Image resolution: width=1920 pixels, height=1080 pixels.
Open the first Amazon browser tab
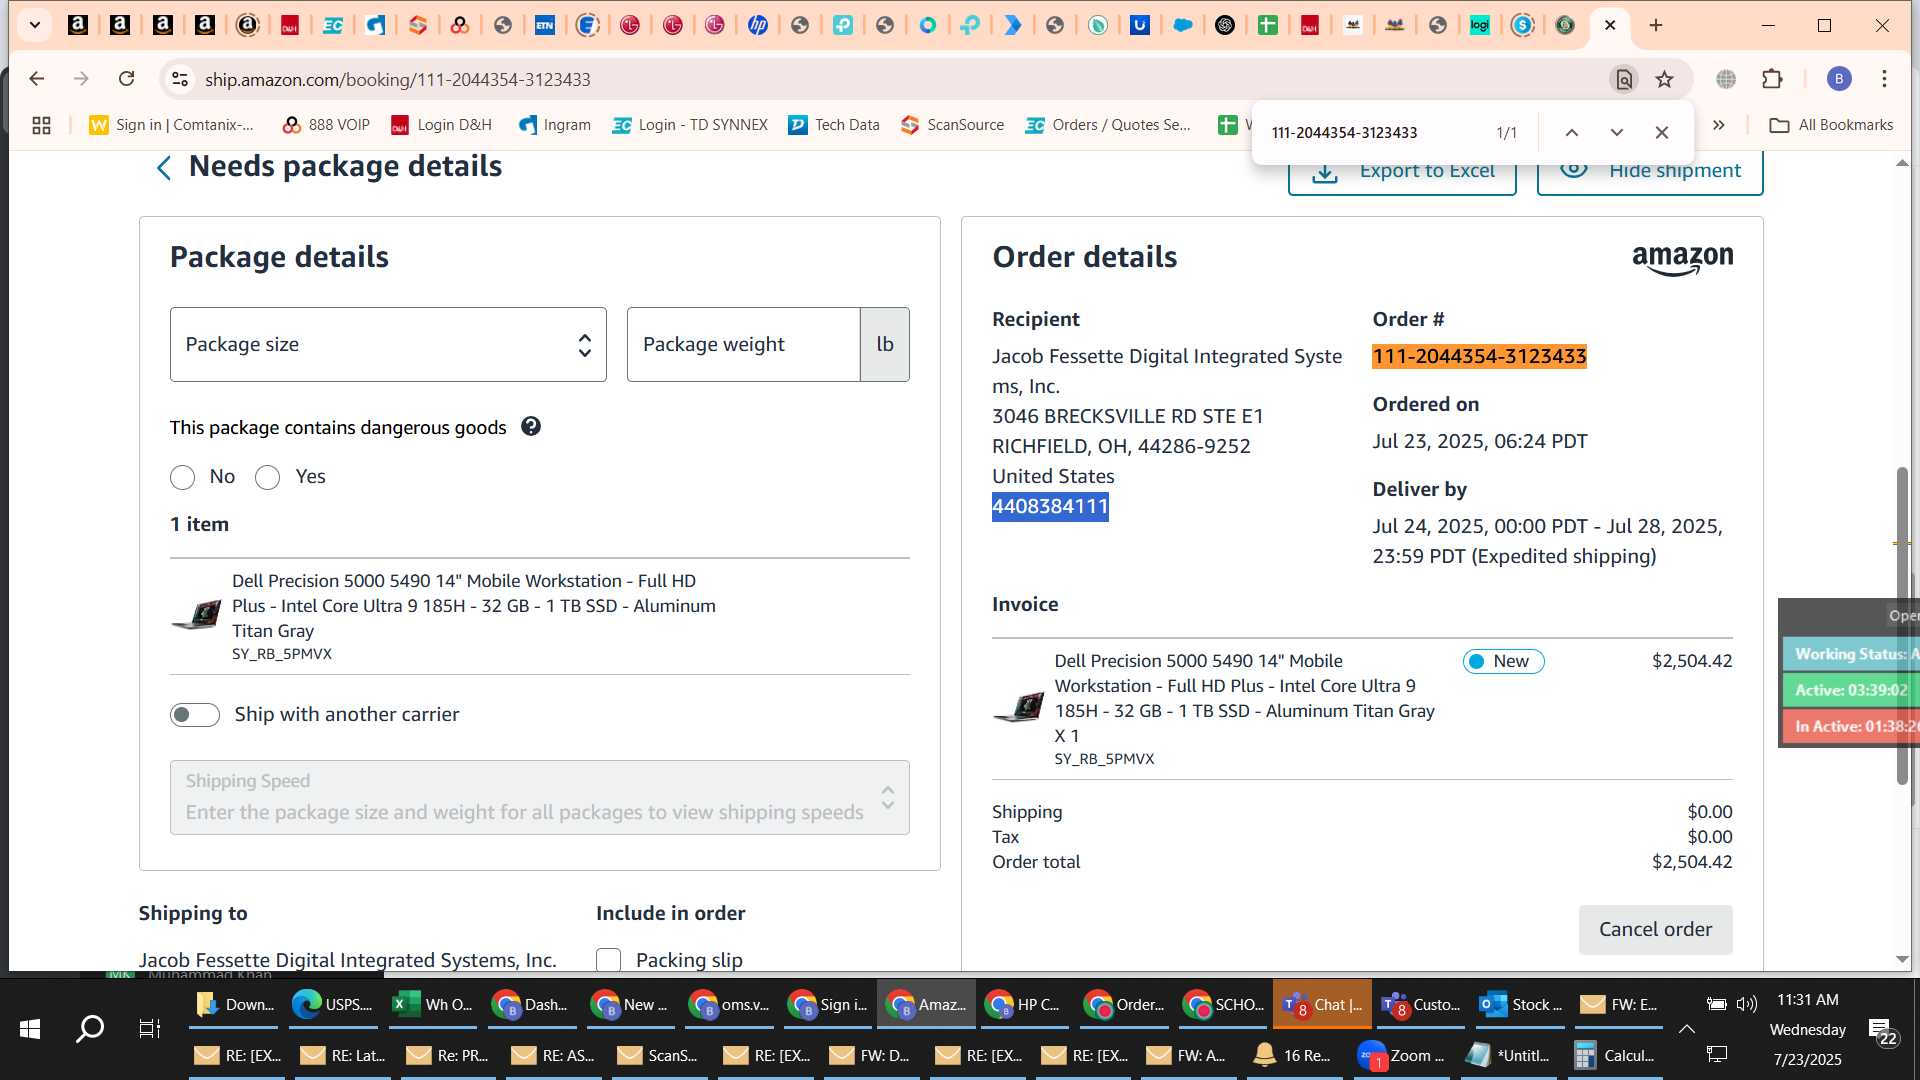77,25
